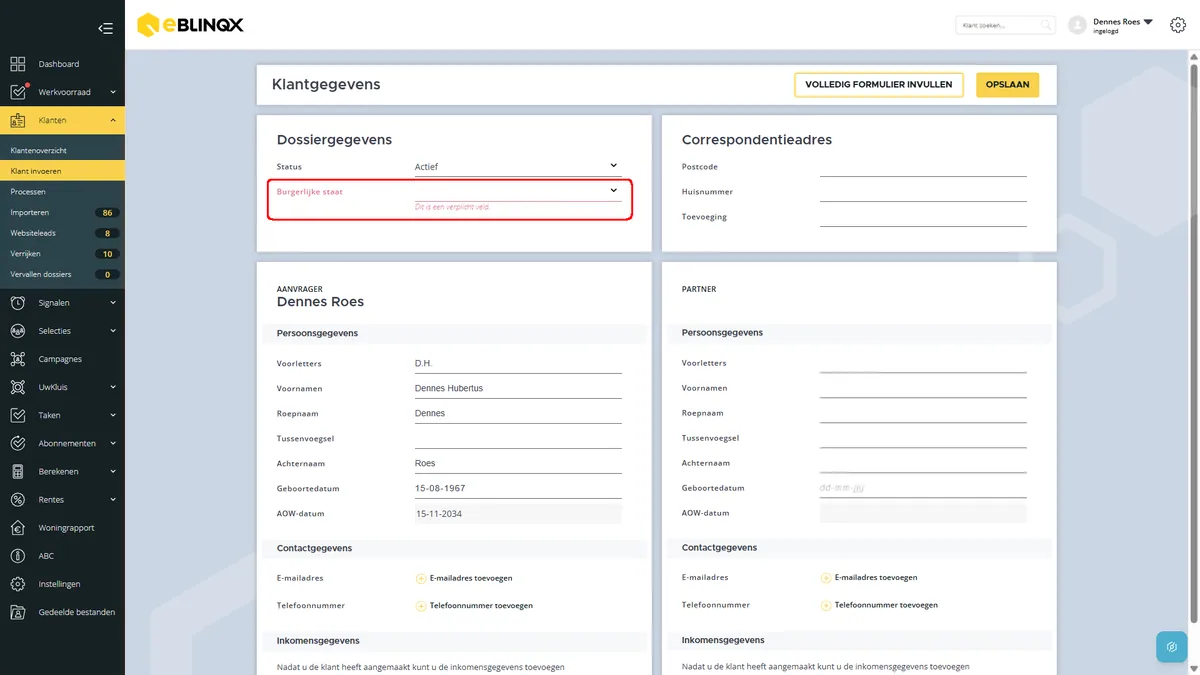Screen dimensions: 1200x675
Task: Click the Opslaan button
Action: tap(1008, 85)
